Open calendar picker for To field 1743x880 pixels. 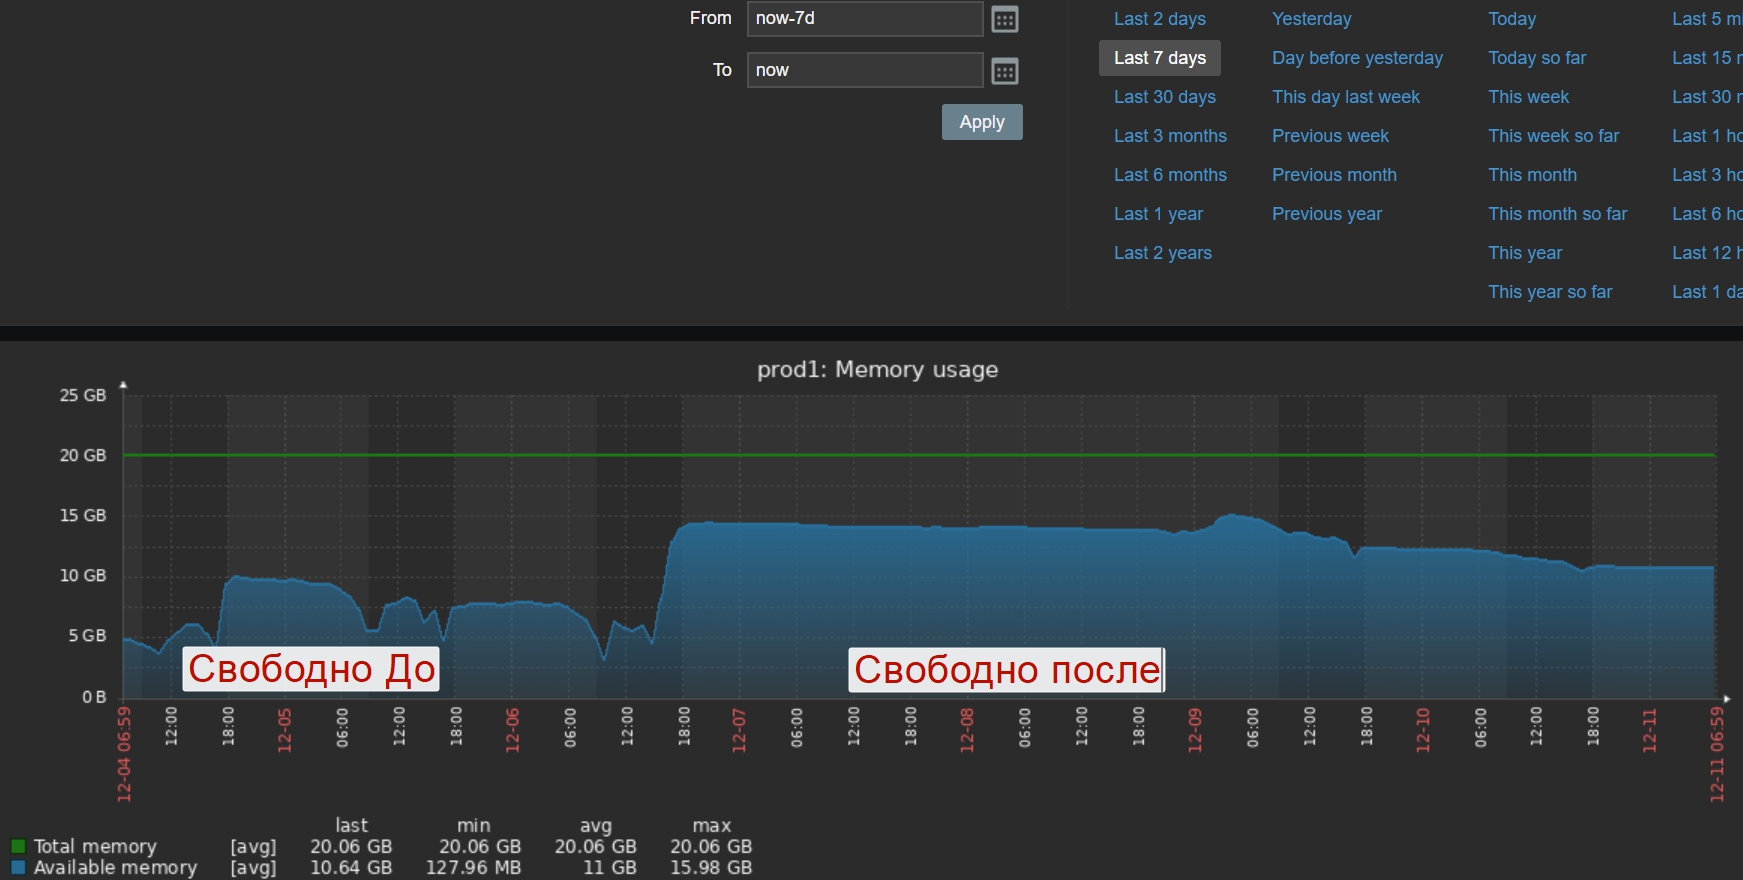point(1004,71)
